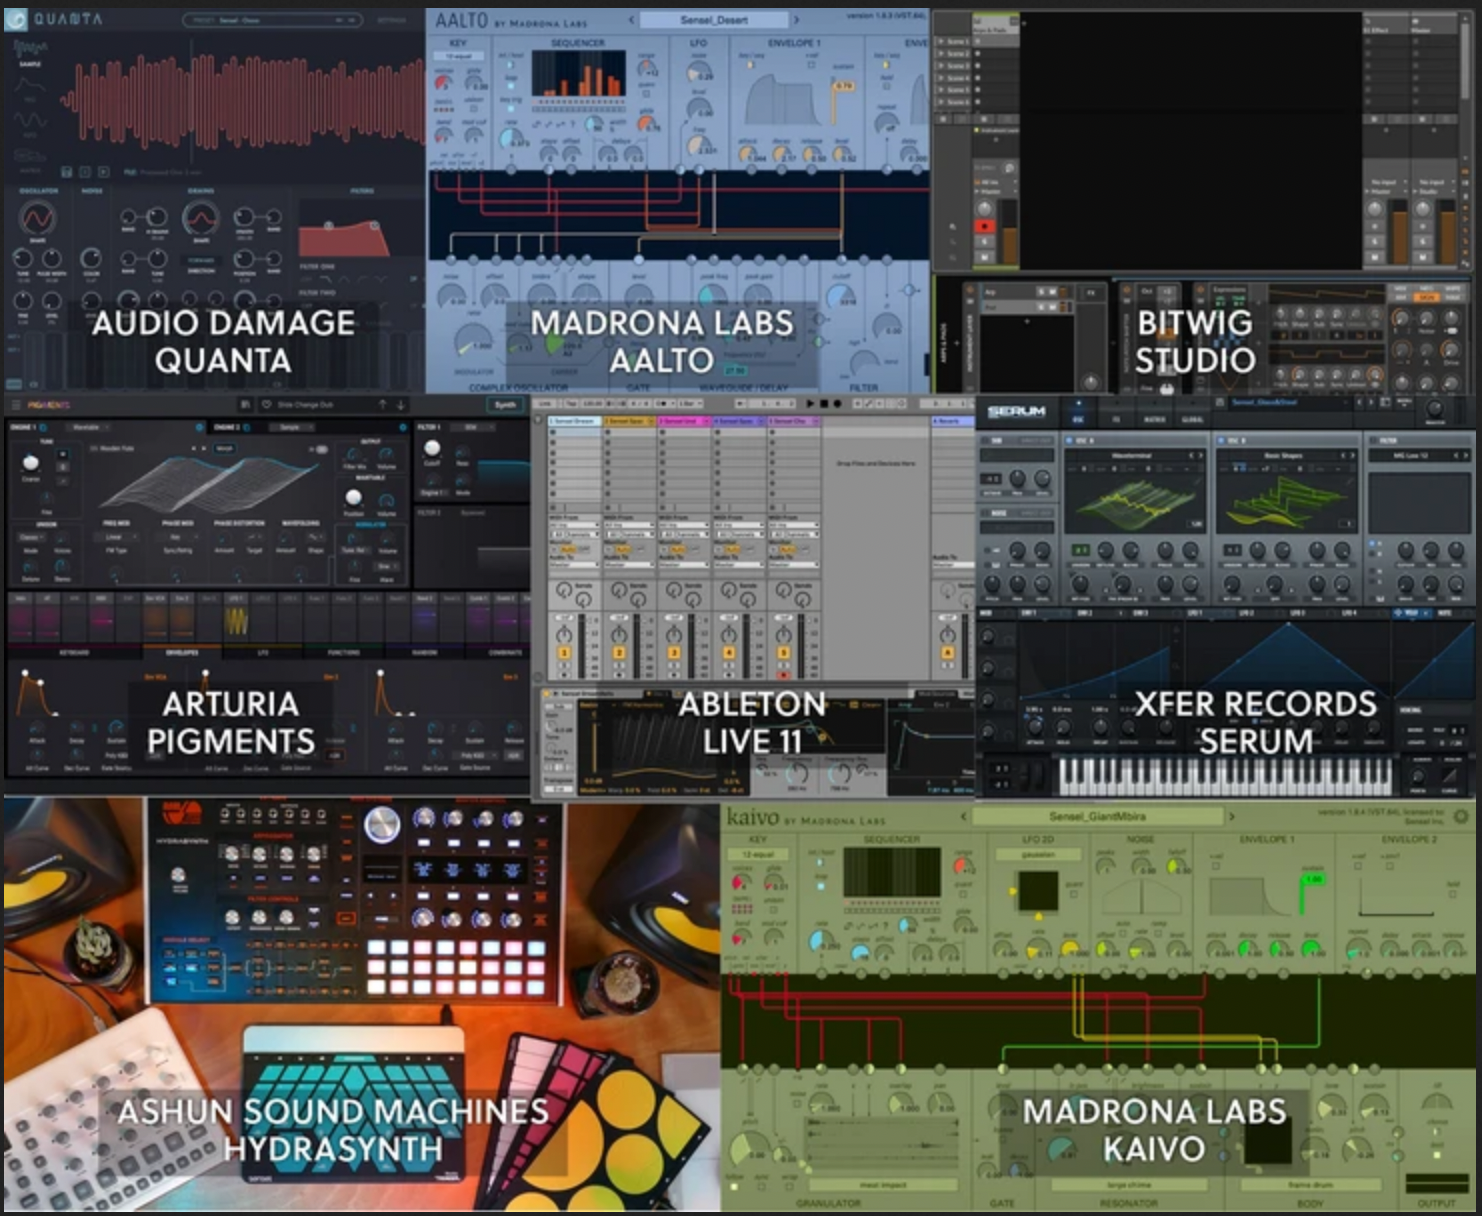
Task: Open the Random tab in Pigments
Action: 424,653
